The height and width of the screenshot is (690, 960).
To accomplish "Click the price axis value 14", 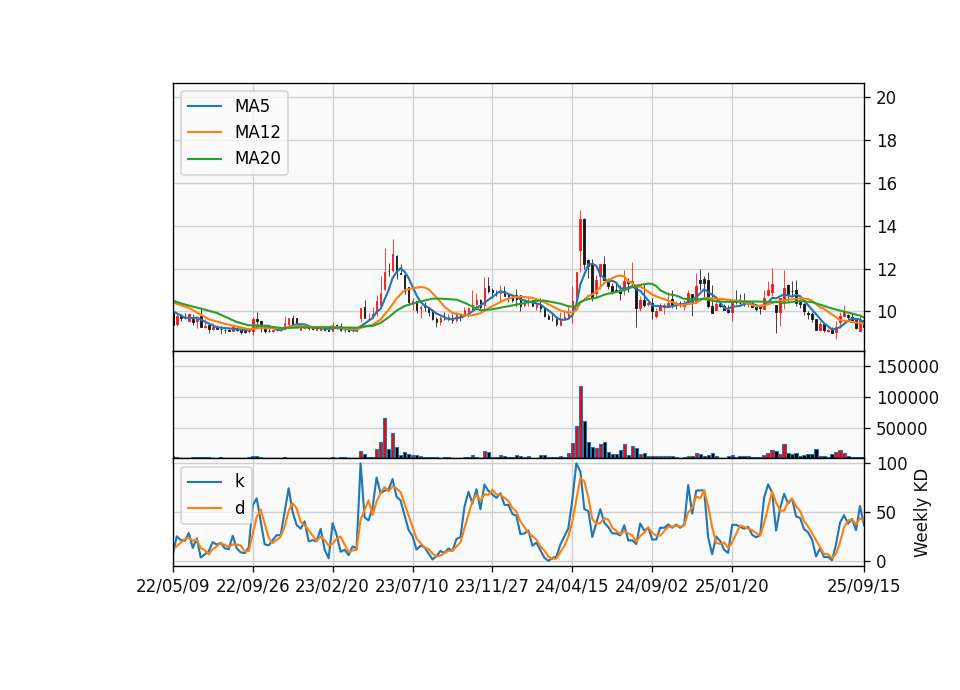I will tap(886, 227).
